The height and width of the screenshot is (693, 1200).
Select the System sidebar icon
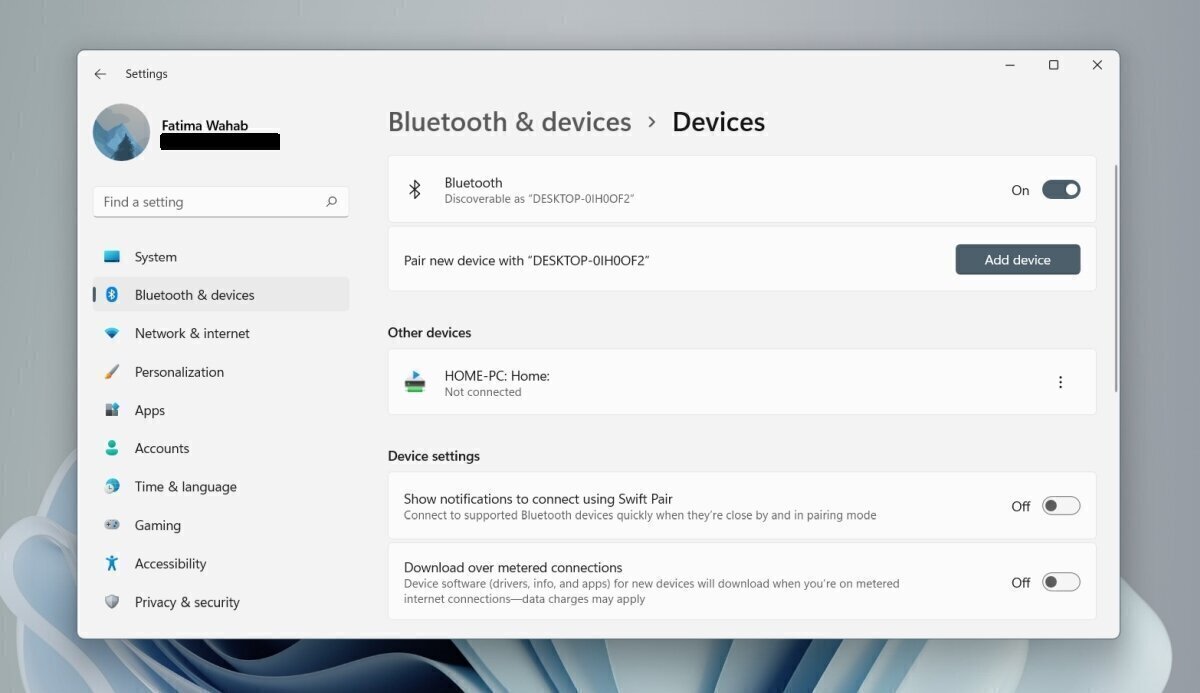click(112, 256)
